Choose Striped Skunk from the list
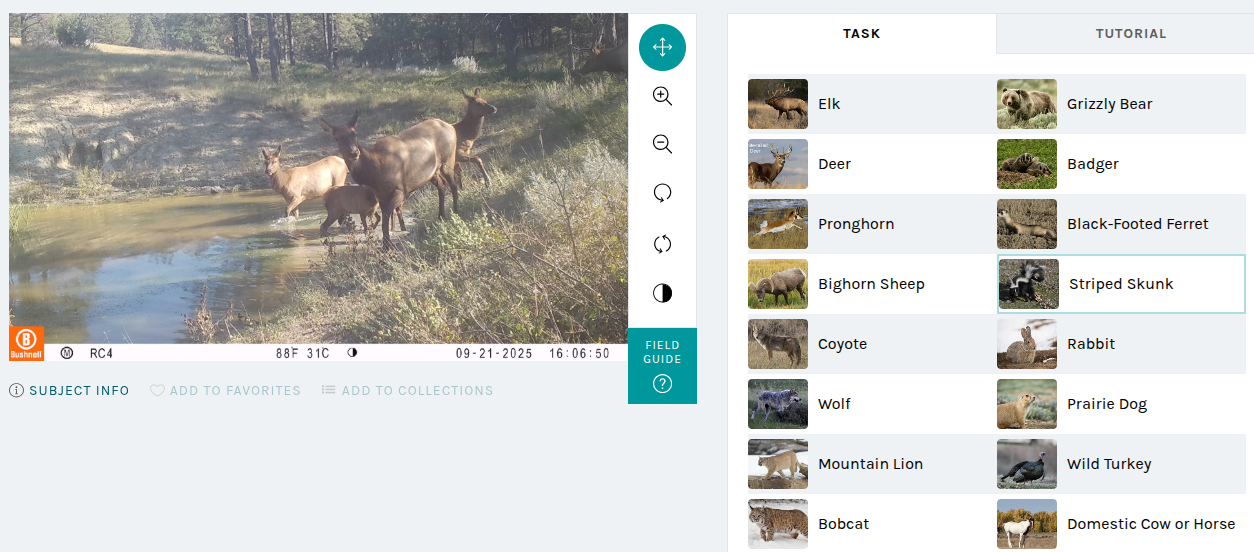The height and width of the screenshot is (552, 1254). click(x=1121, y=284)
